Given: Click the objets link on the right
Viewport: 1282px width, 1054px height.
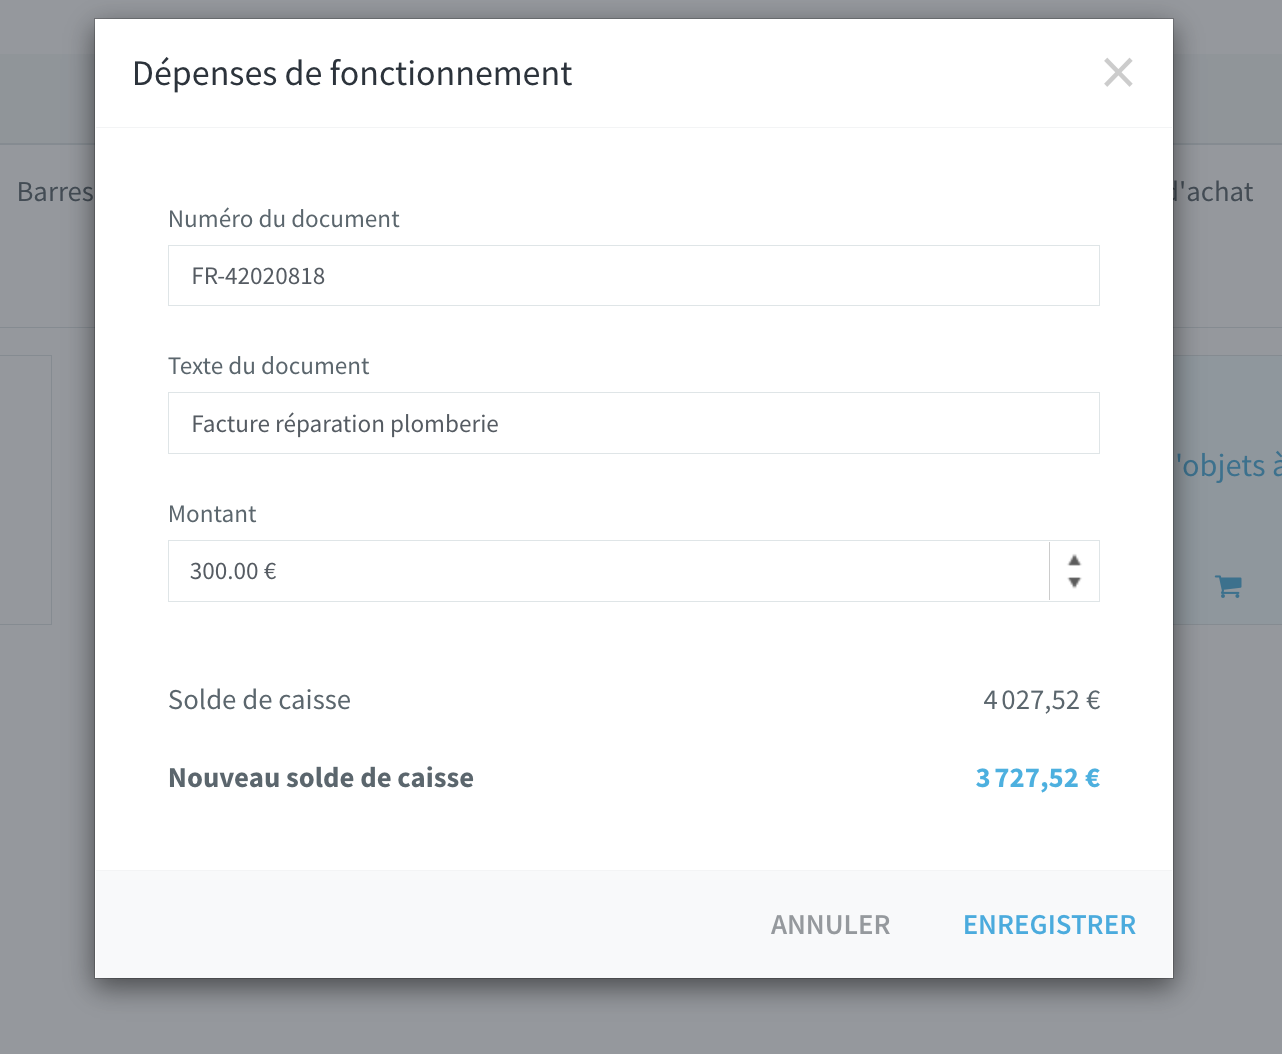Looking at the screenshot, I should 1228,465.
